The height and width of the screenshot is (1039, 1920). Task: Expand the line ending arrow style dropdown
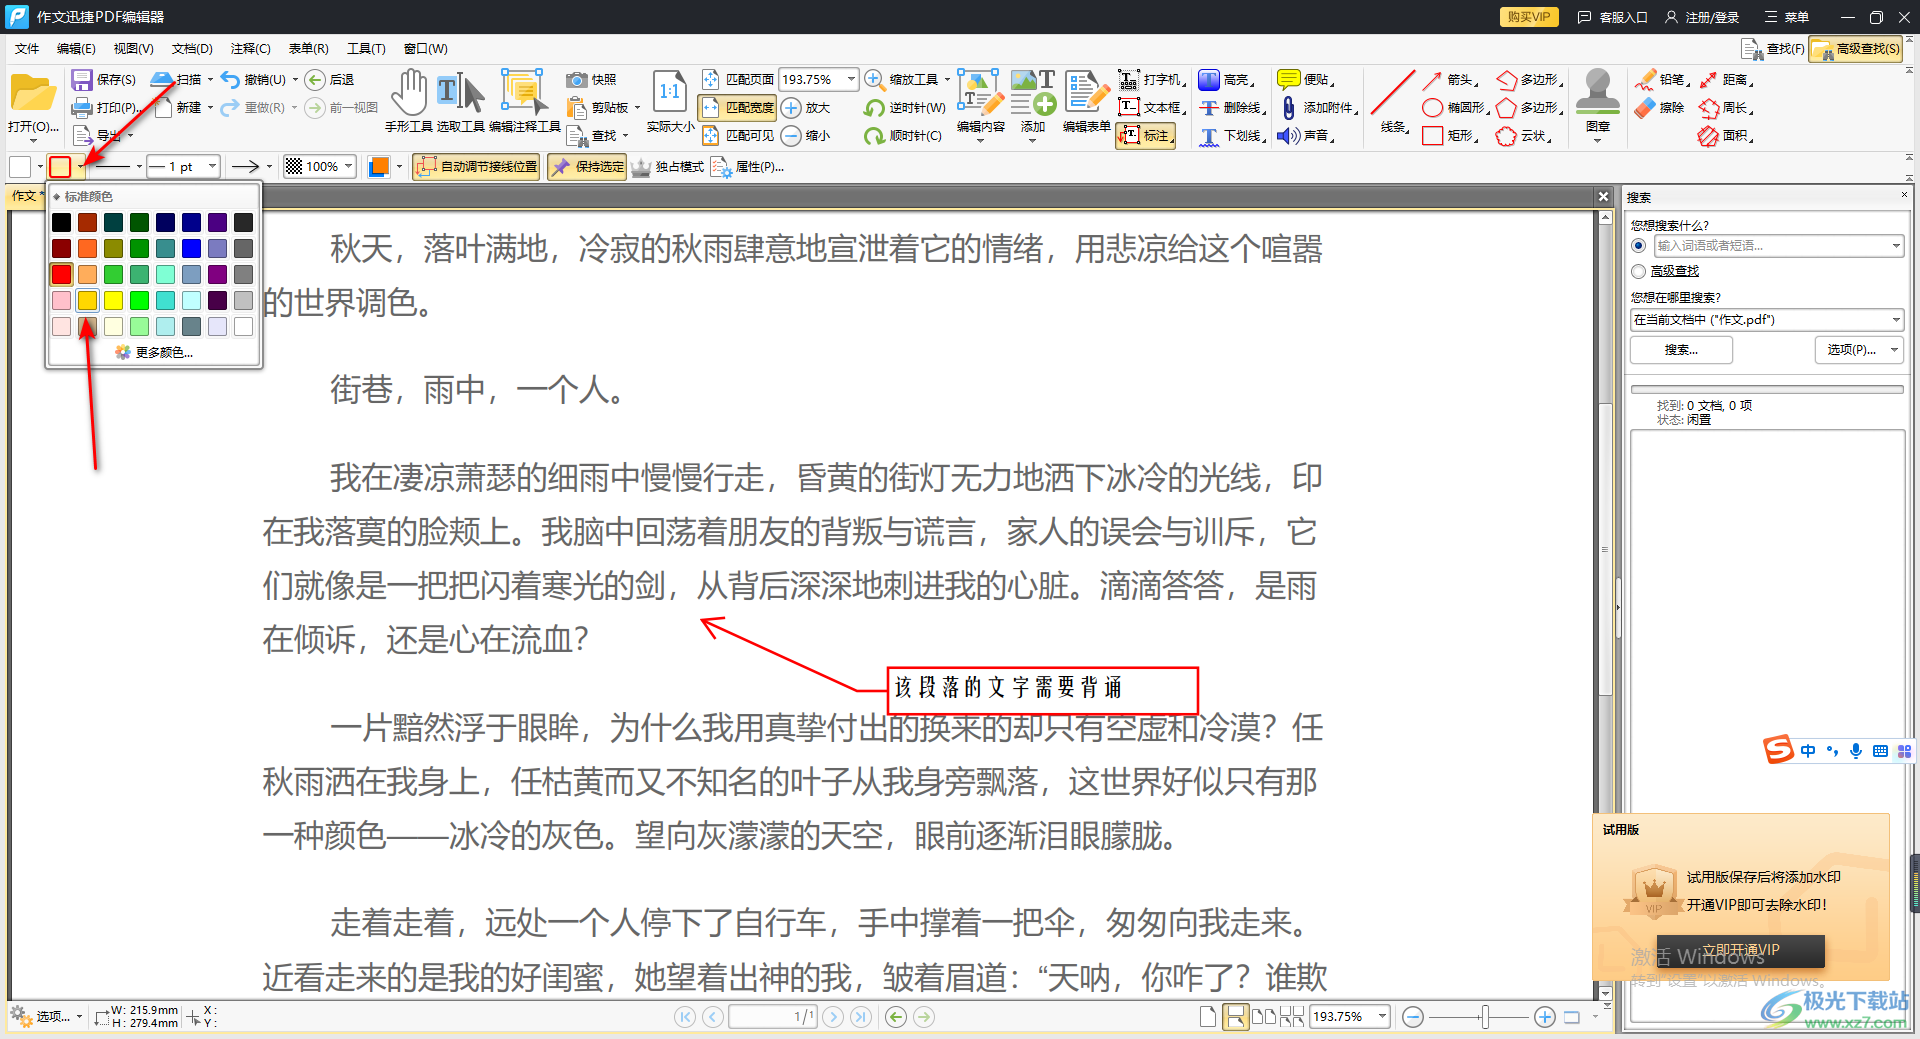tap(269, 166)
